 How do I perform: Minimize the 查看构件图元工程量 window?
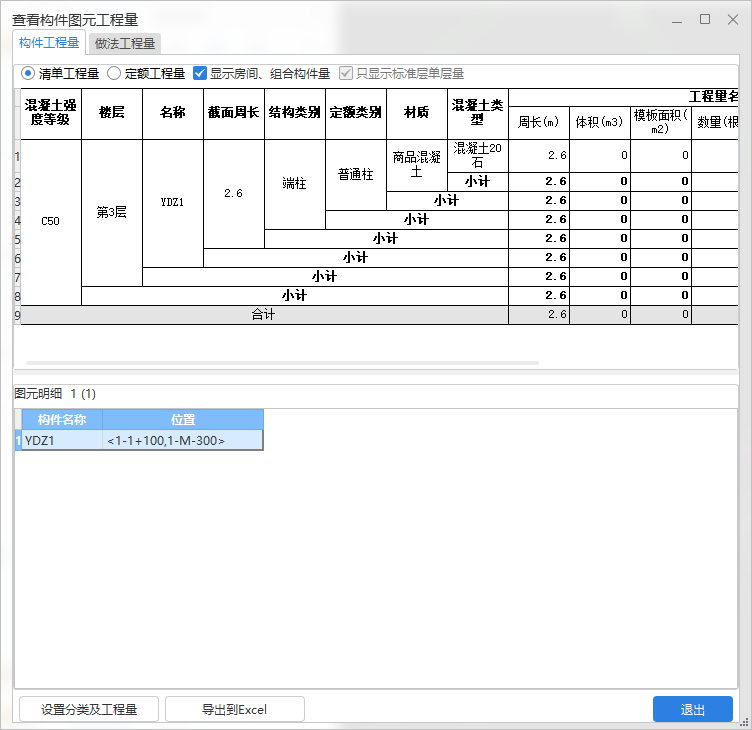tap(677, 20)
